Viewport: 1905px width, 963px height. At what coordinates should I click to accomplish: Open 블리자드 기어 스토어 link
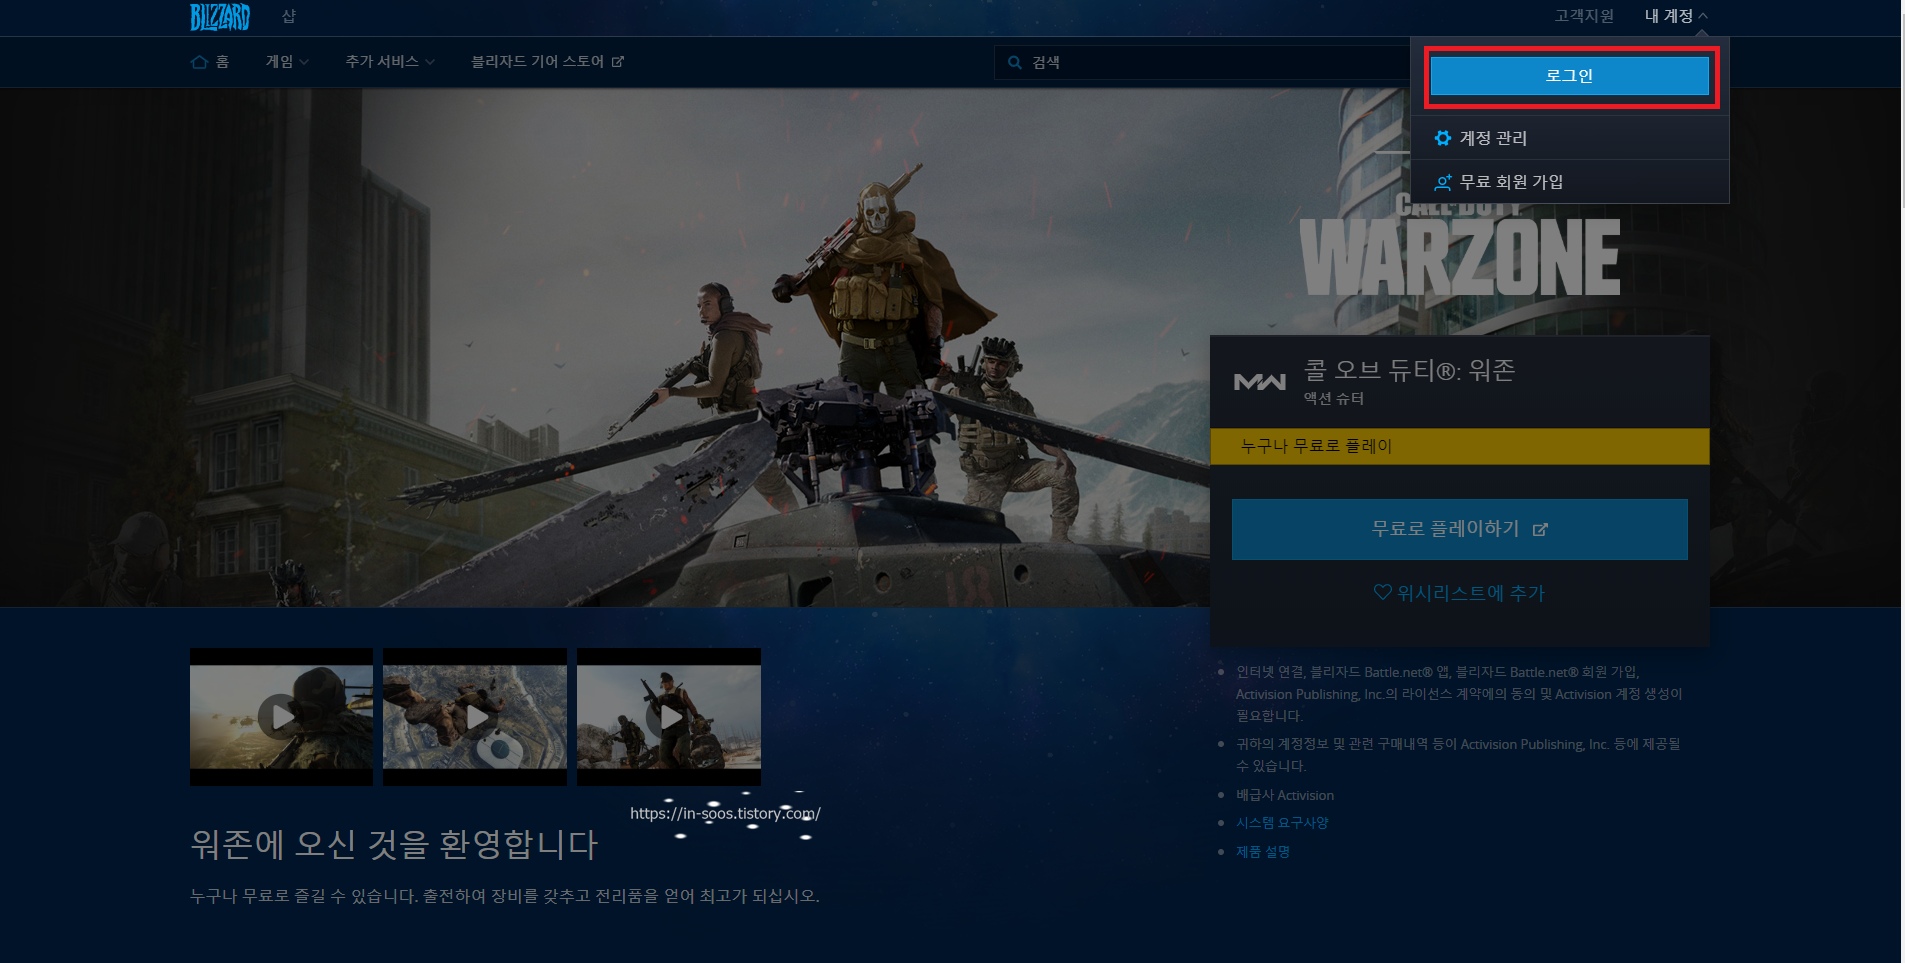pos(547,62)
